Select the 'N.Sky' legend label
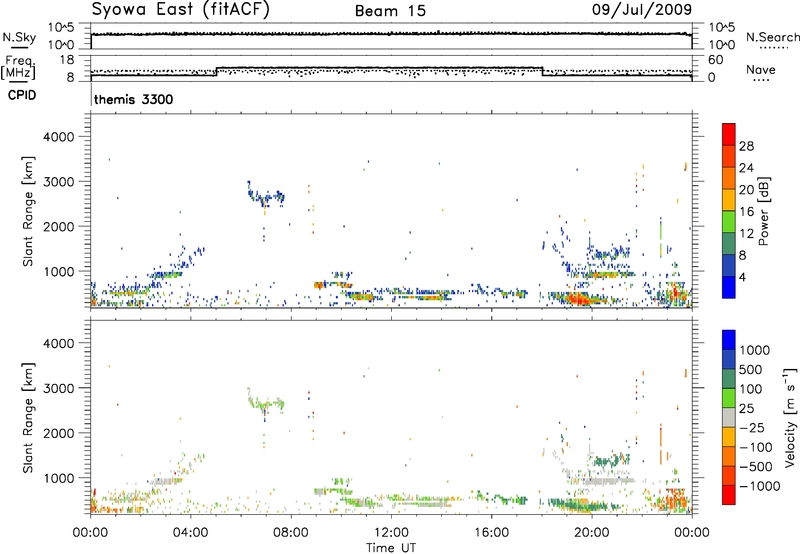Viewport: 800px width, 554px height. pyautogui.click(x=19, y=37)
